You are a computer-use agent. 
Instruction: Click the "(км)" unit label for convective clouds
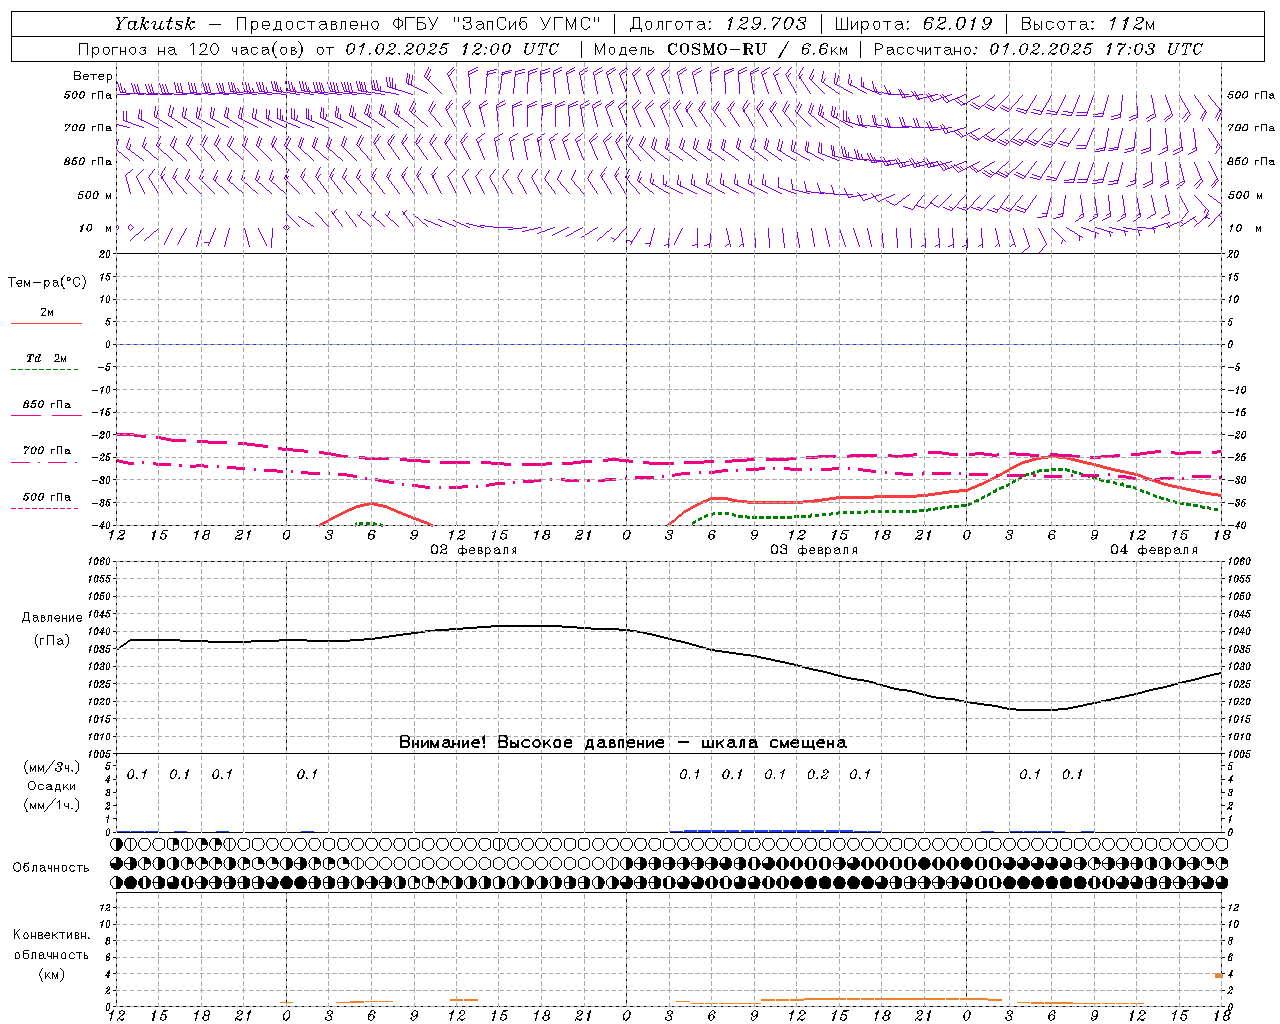click(51, 973)
